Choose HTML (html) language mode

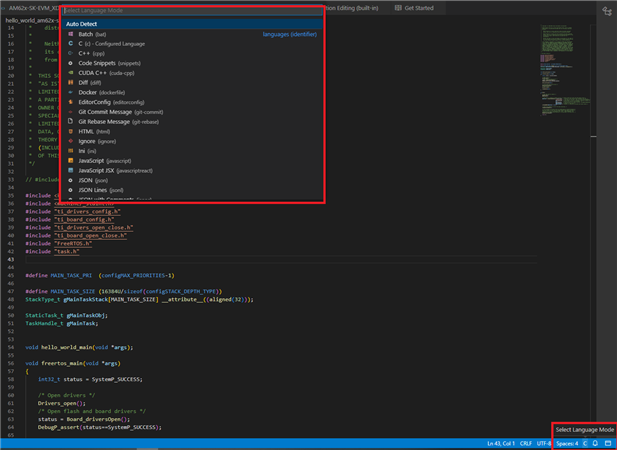(x=192, y=131)
